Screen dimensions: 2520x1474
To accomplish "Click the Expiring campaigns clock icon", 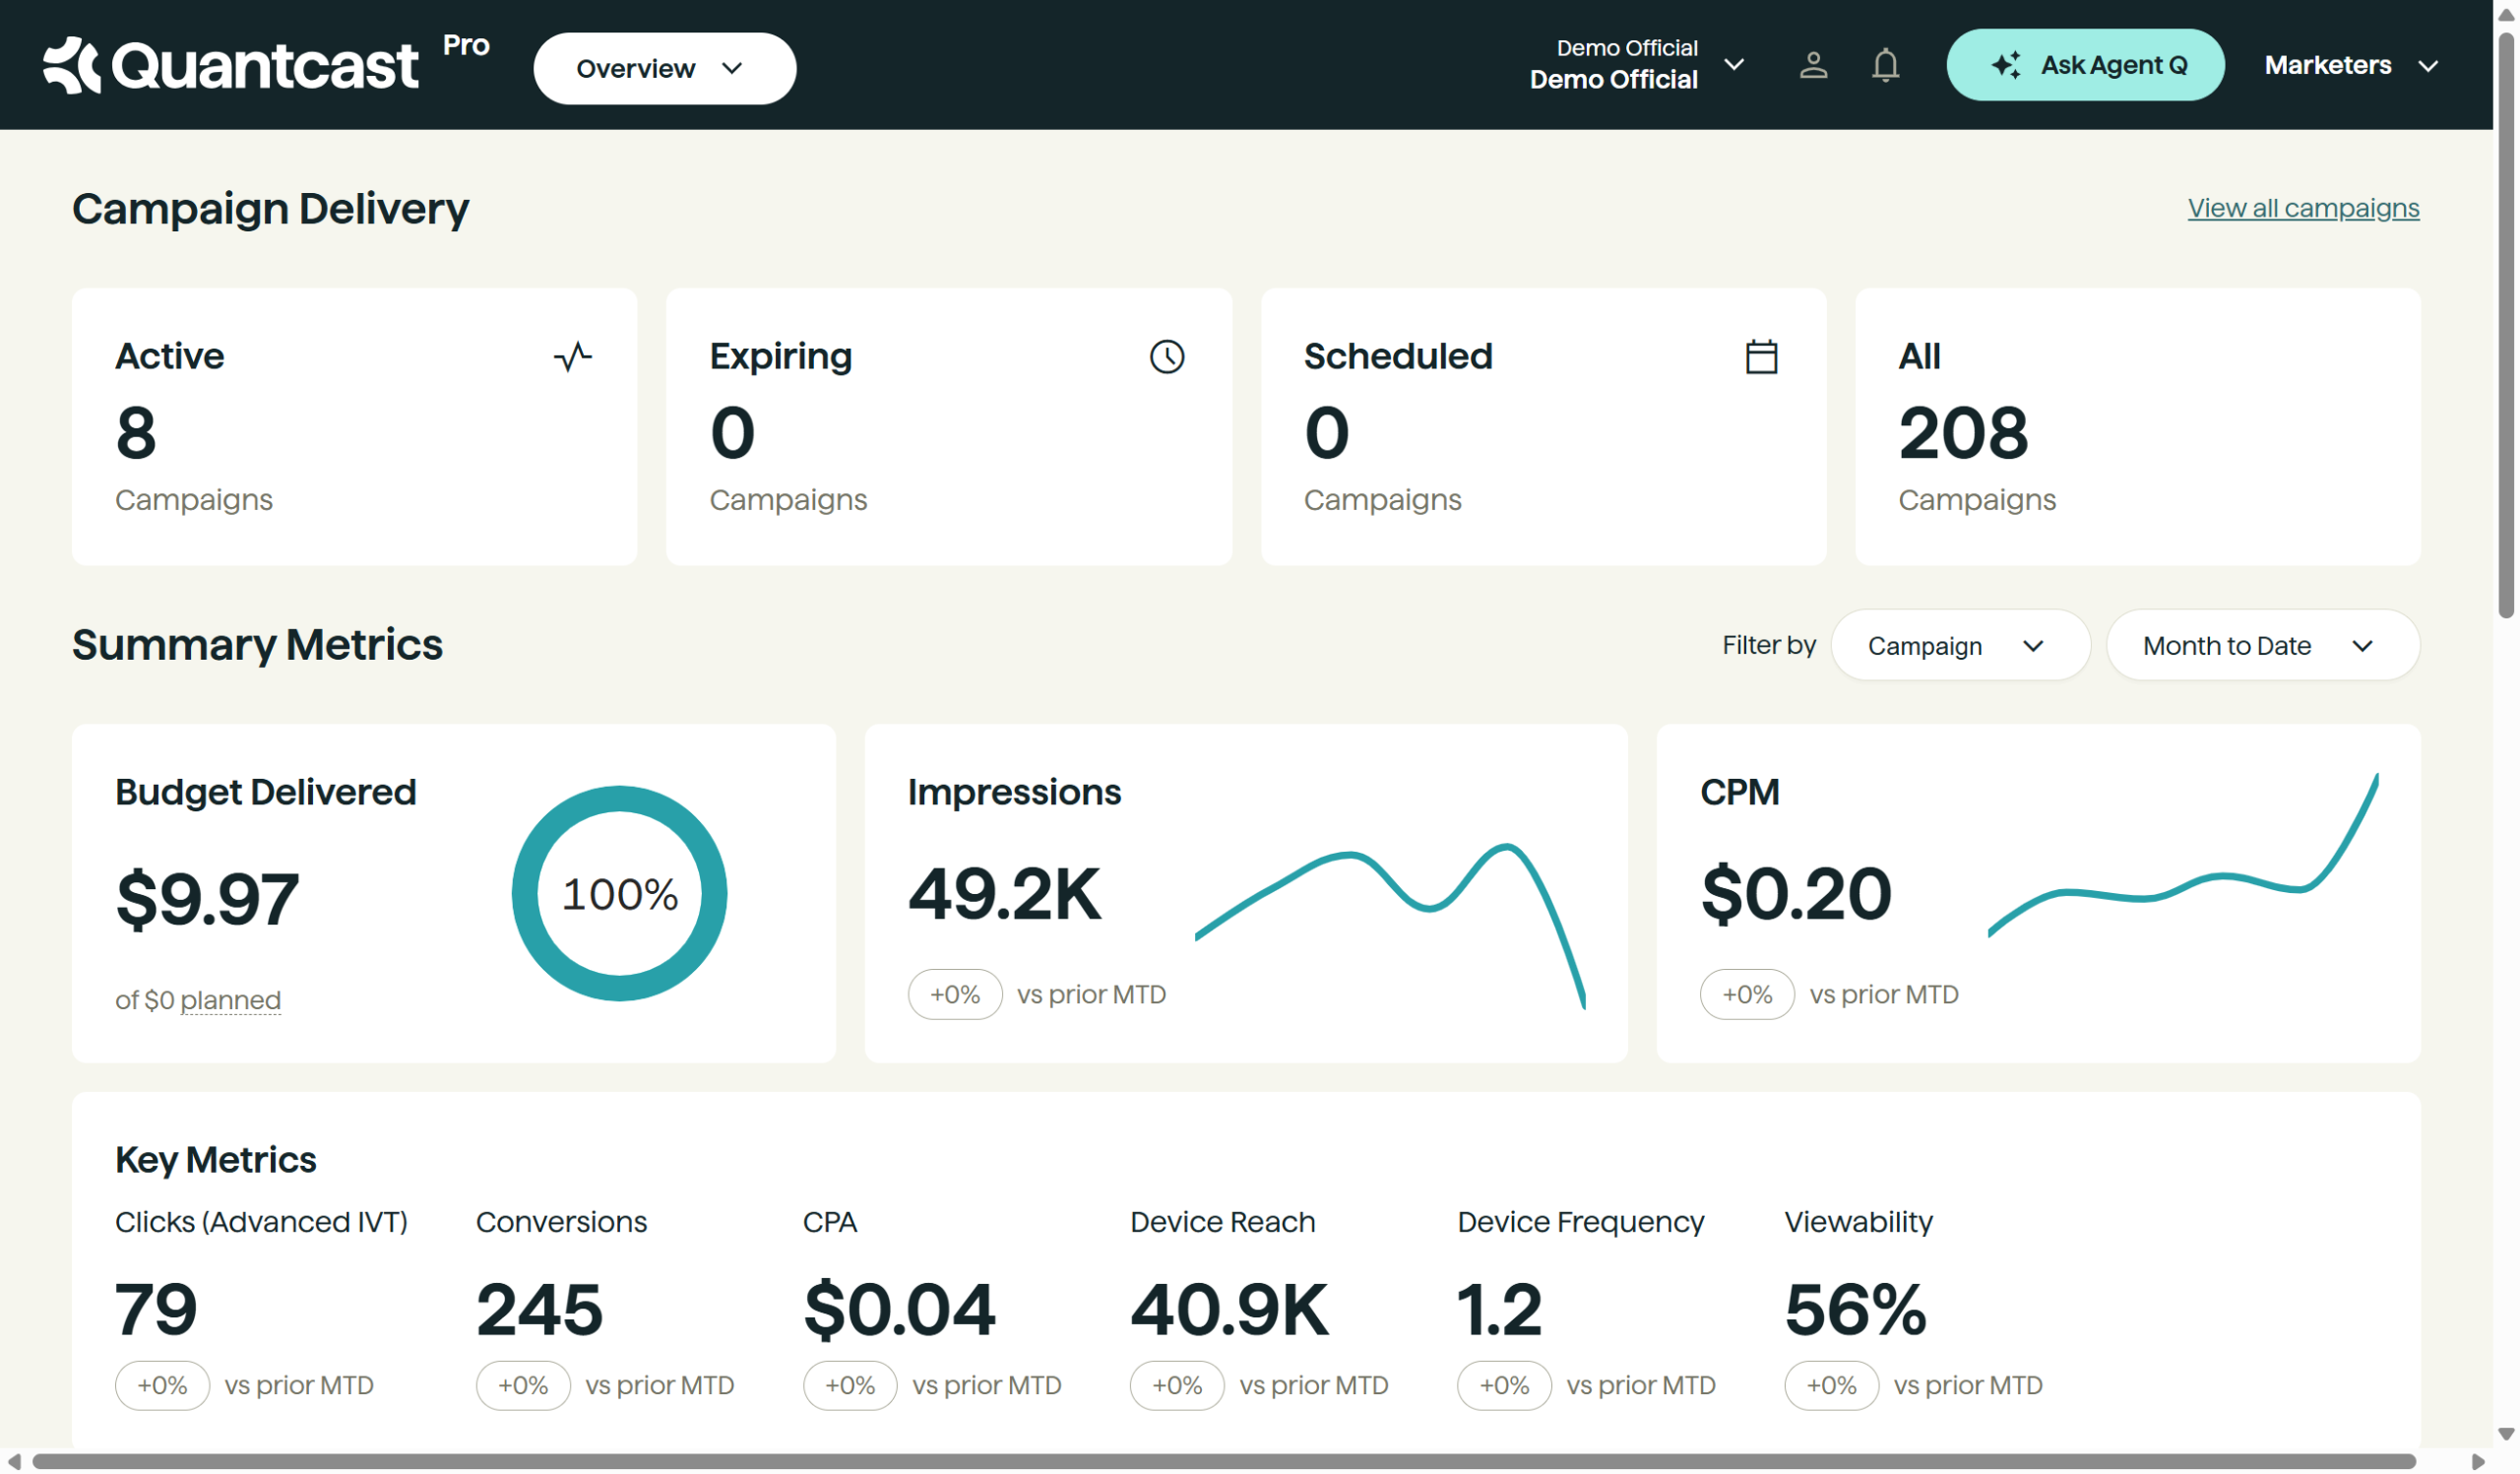I will coord(1167,357).
